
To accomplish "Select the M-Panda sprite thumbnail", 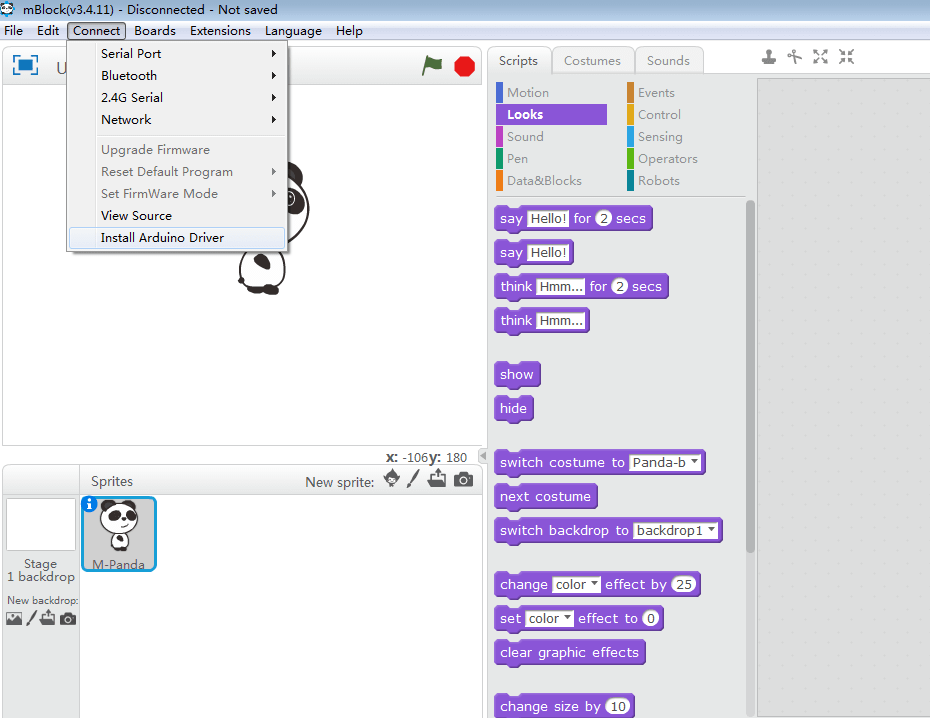I will (x=119, y=534).
